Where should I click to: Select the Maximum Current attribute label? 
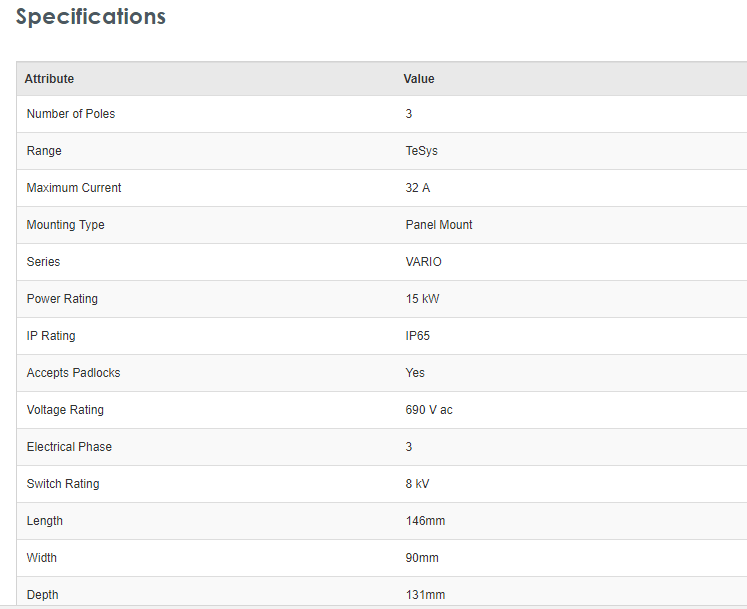coord(74,188)
